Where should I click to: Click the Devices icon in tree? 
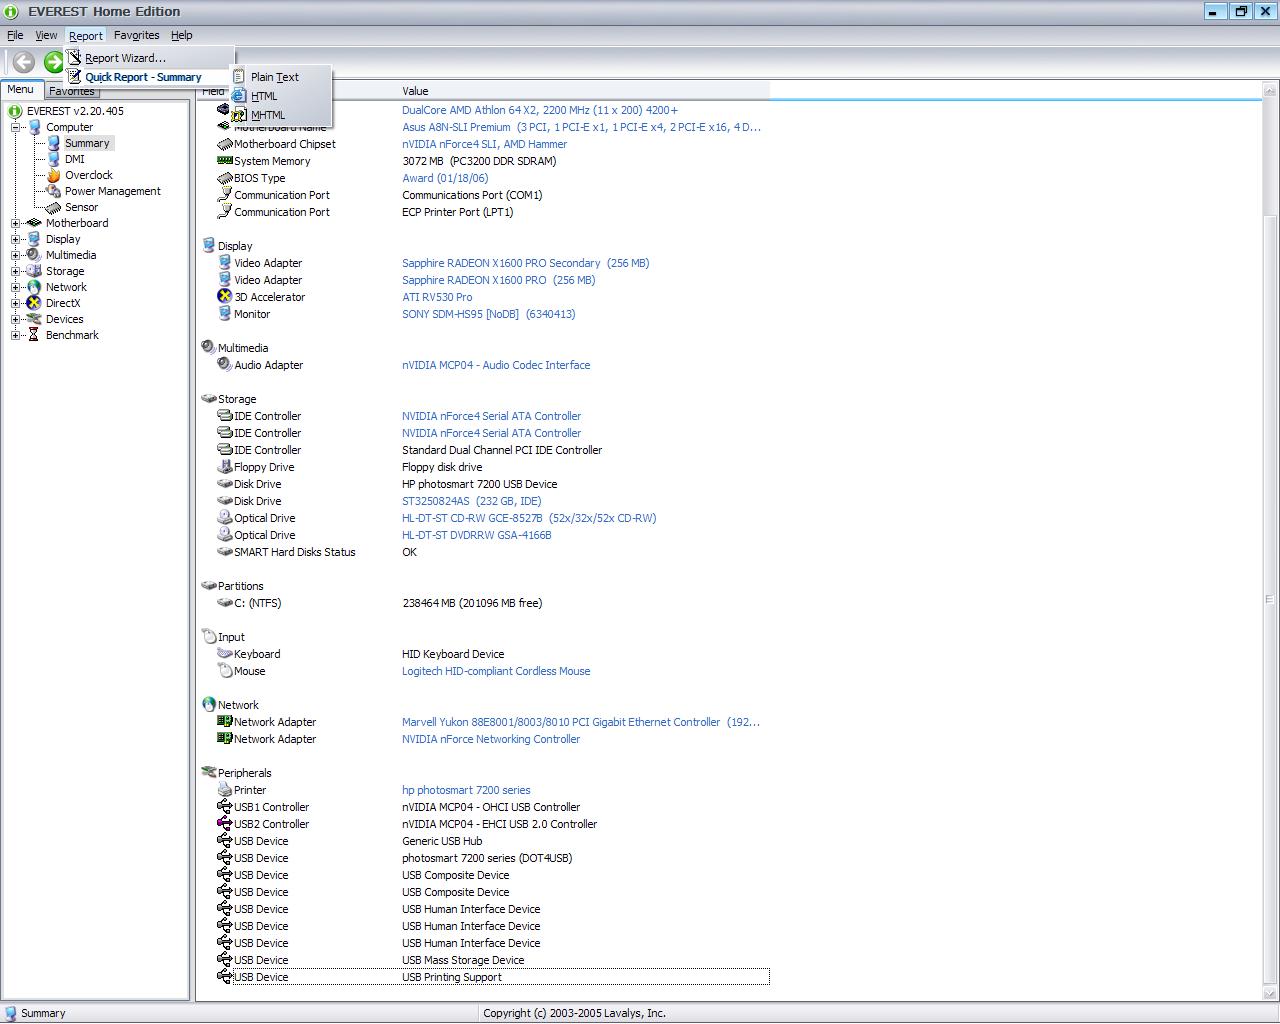coord(34,319)
